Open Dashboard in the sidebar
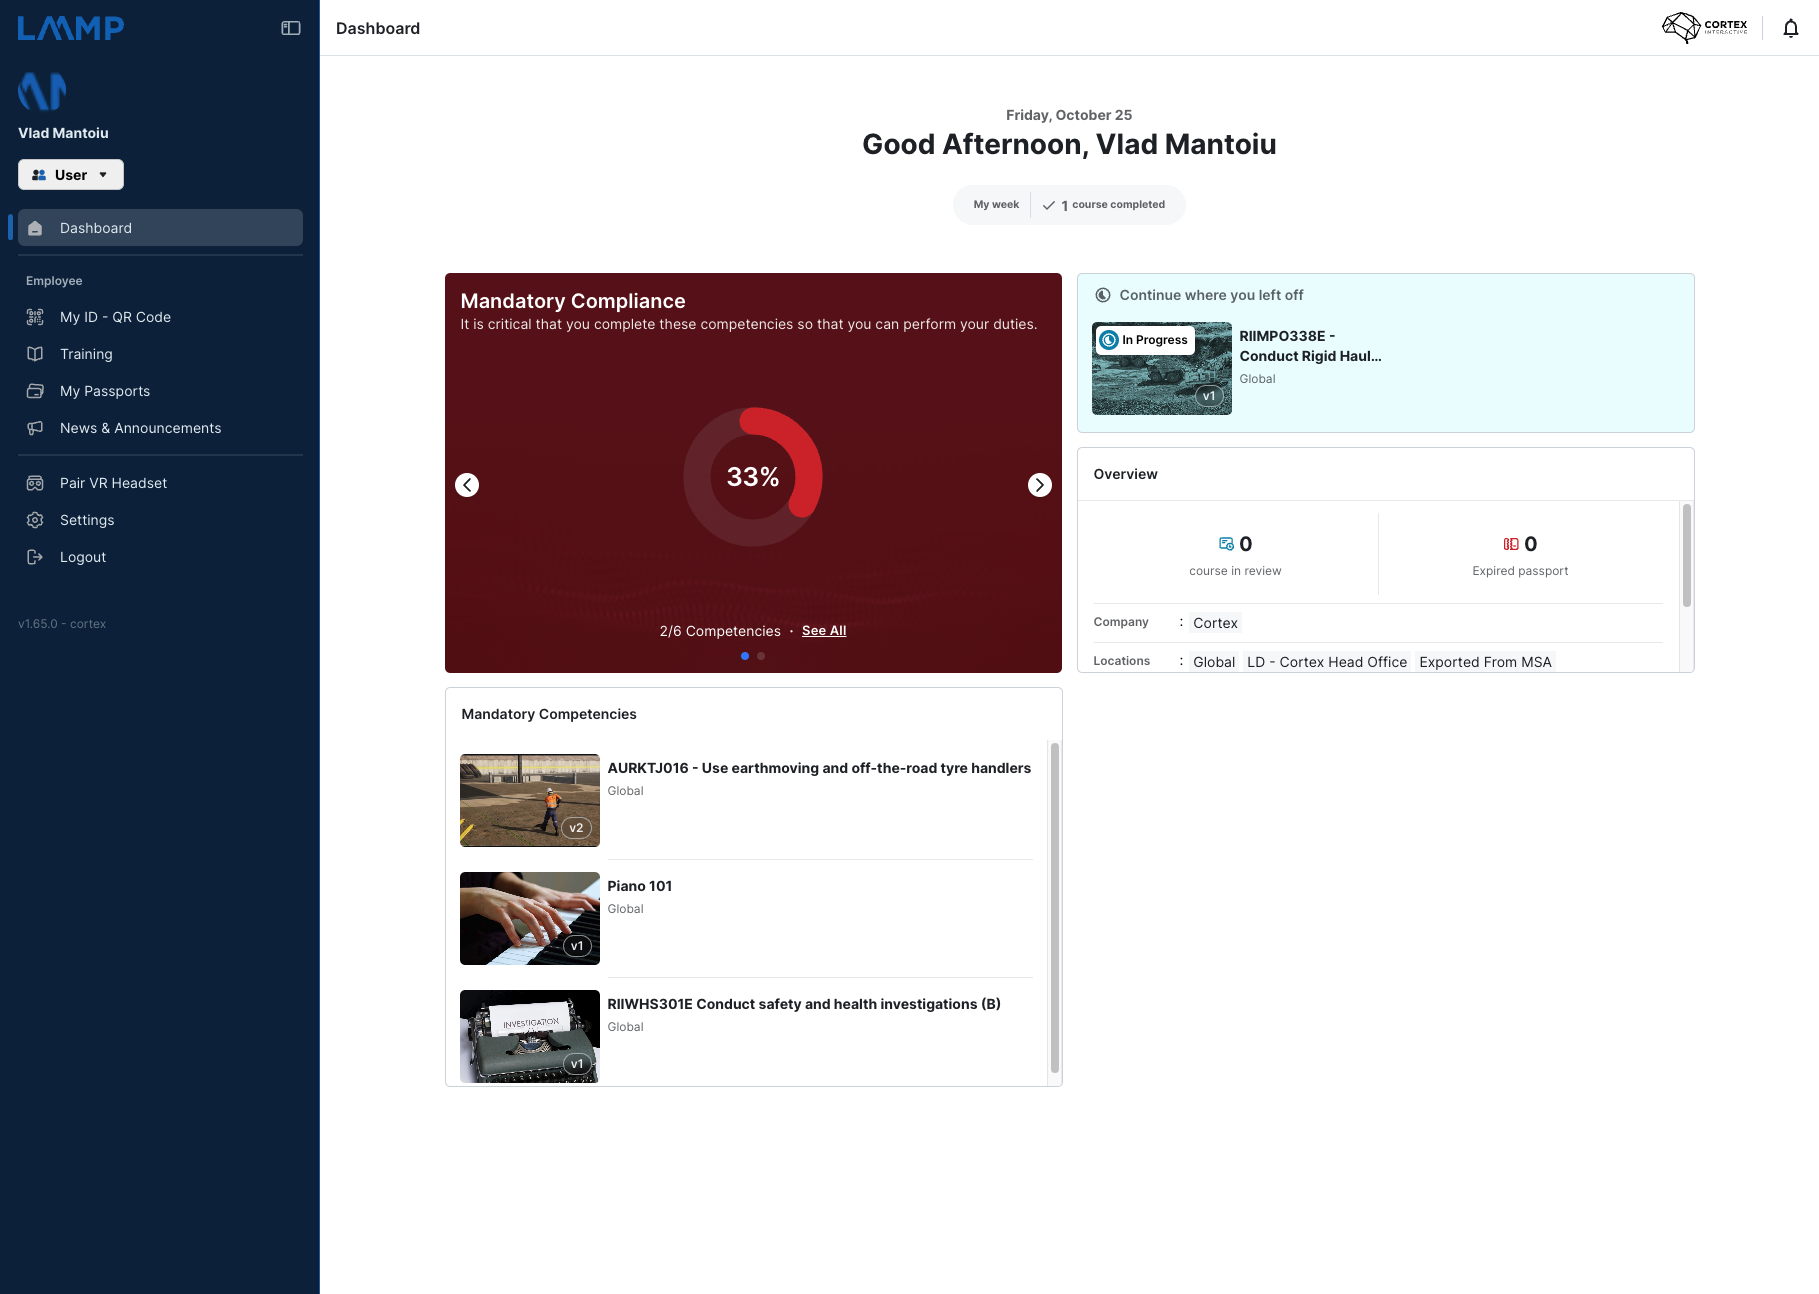The height and width of the screenshot is (1294, 1819). click(160, 228)
